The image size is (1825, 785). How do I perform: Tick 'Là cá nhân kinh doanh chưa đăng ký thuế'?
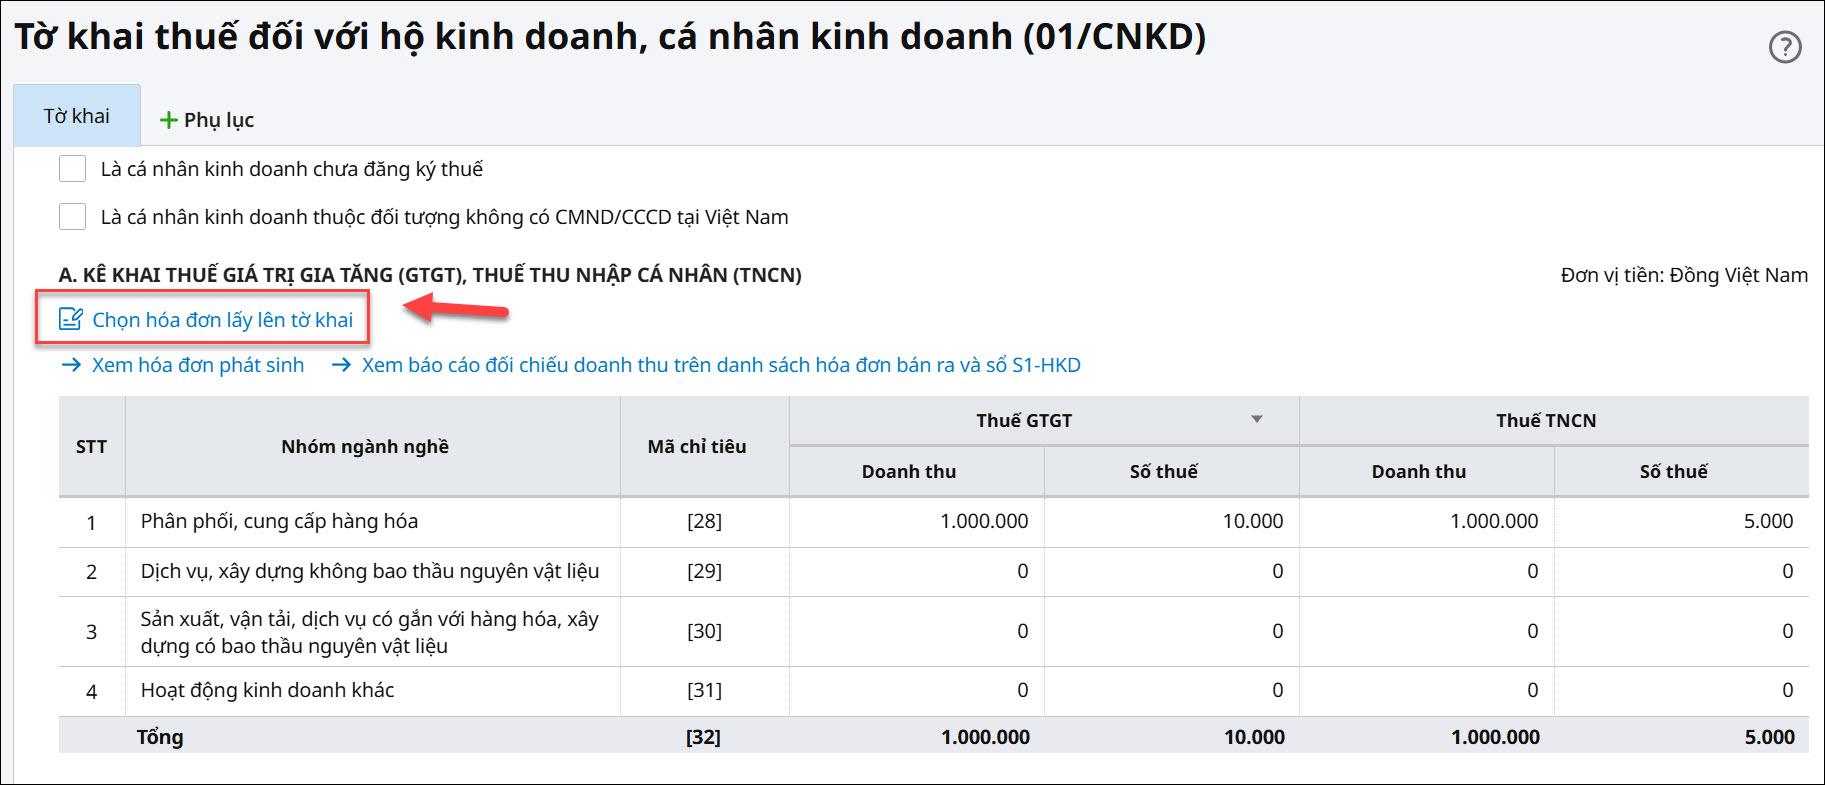click(73, 169)
